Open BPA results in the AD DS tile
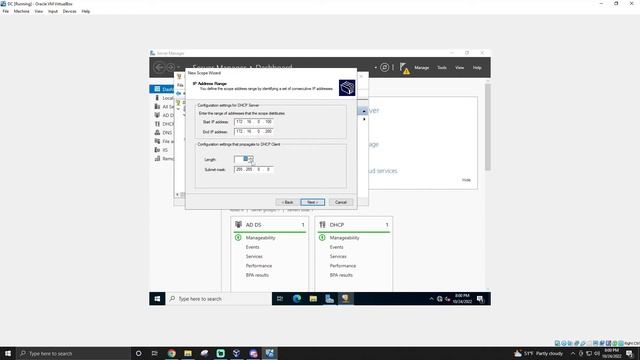 pyautogui.click(x=257, y=275)
